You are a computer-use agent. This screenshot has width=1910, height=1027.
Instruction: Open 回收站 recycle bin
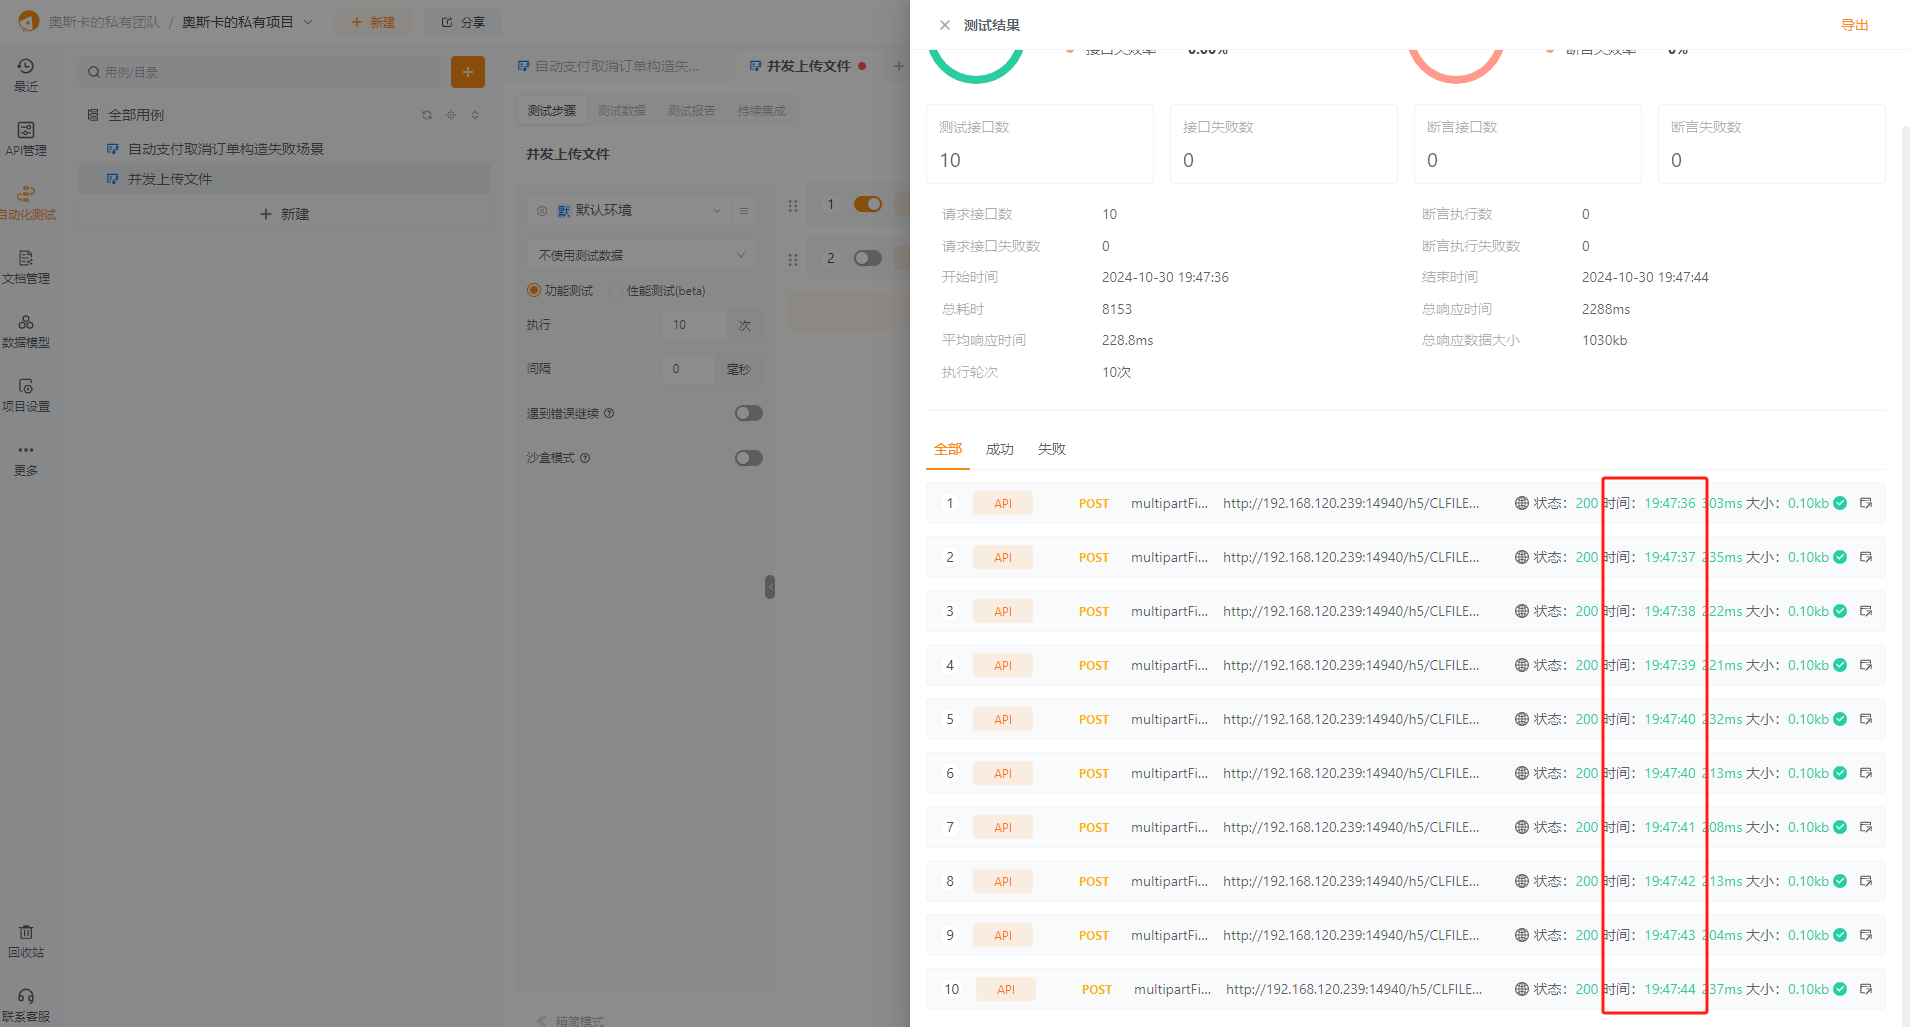[26, 941]
